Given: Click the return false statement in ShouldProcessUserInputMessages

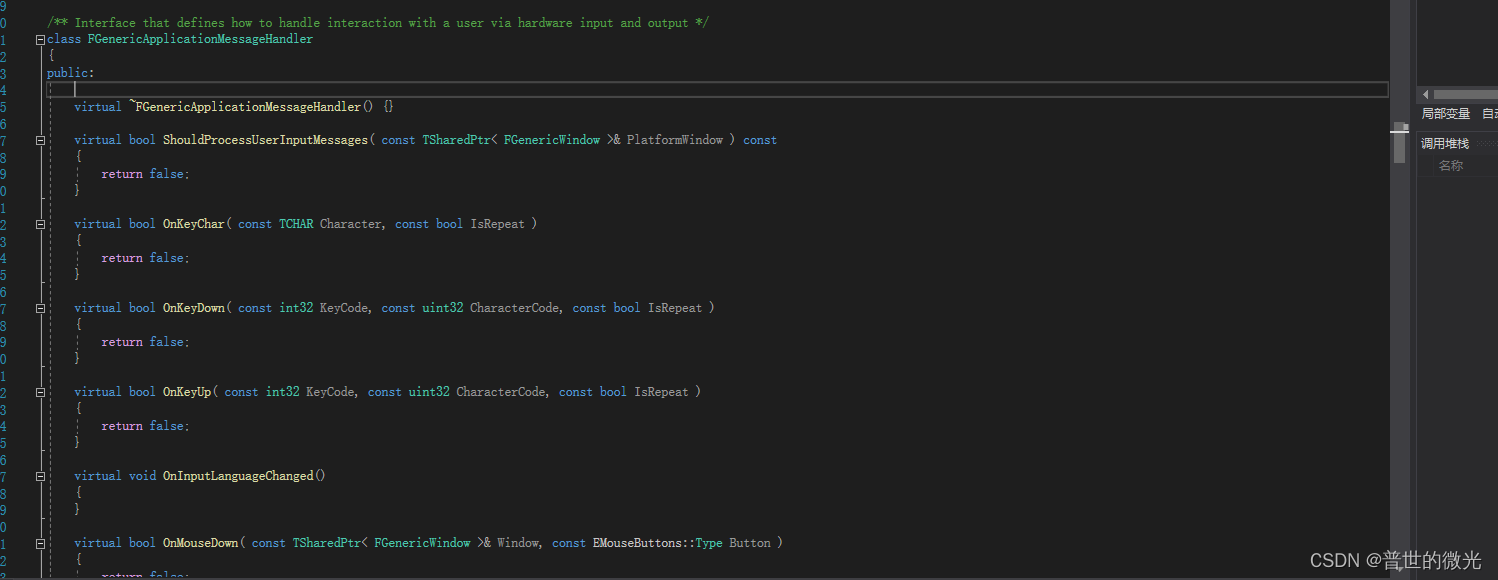Looking at the screenshot, I should coord(144,173).
